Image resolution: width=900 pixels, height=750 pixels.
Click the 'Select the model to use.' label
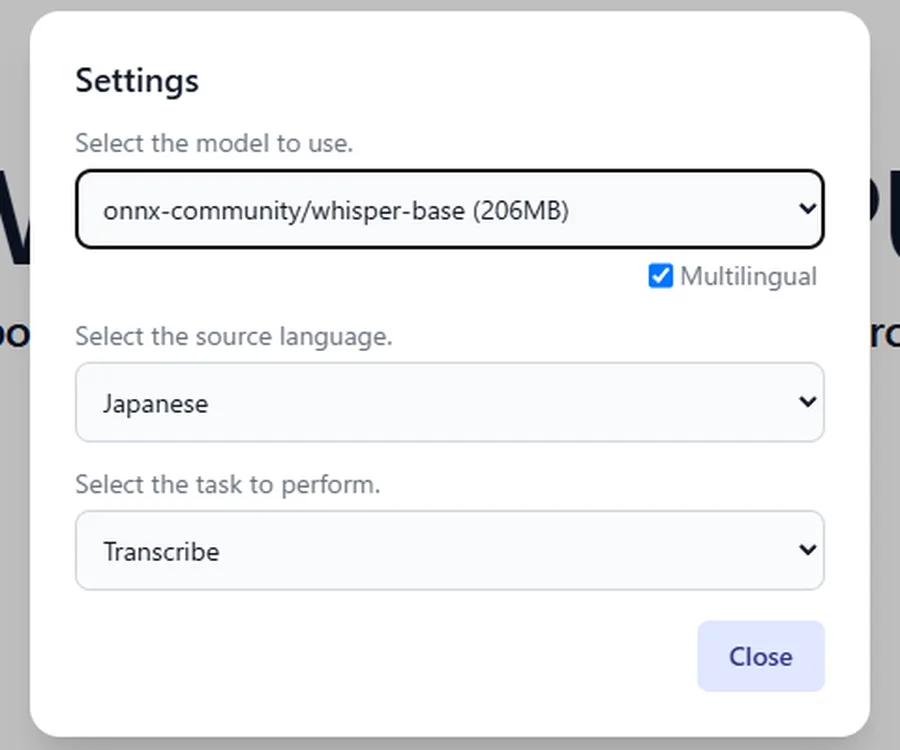tap(214, 143)
